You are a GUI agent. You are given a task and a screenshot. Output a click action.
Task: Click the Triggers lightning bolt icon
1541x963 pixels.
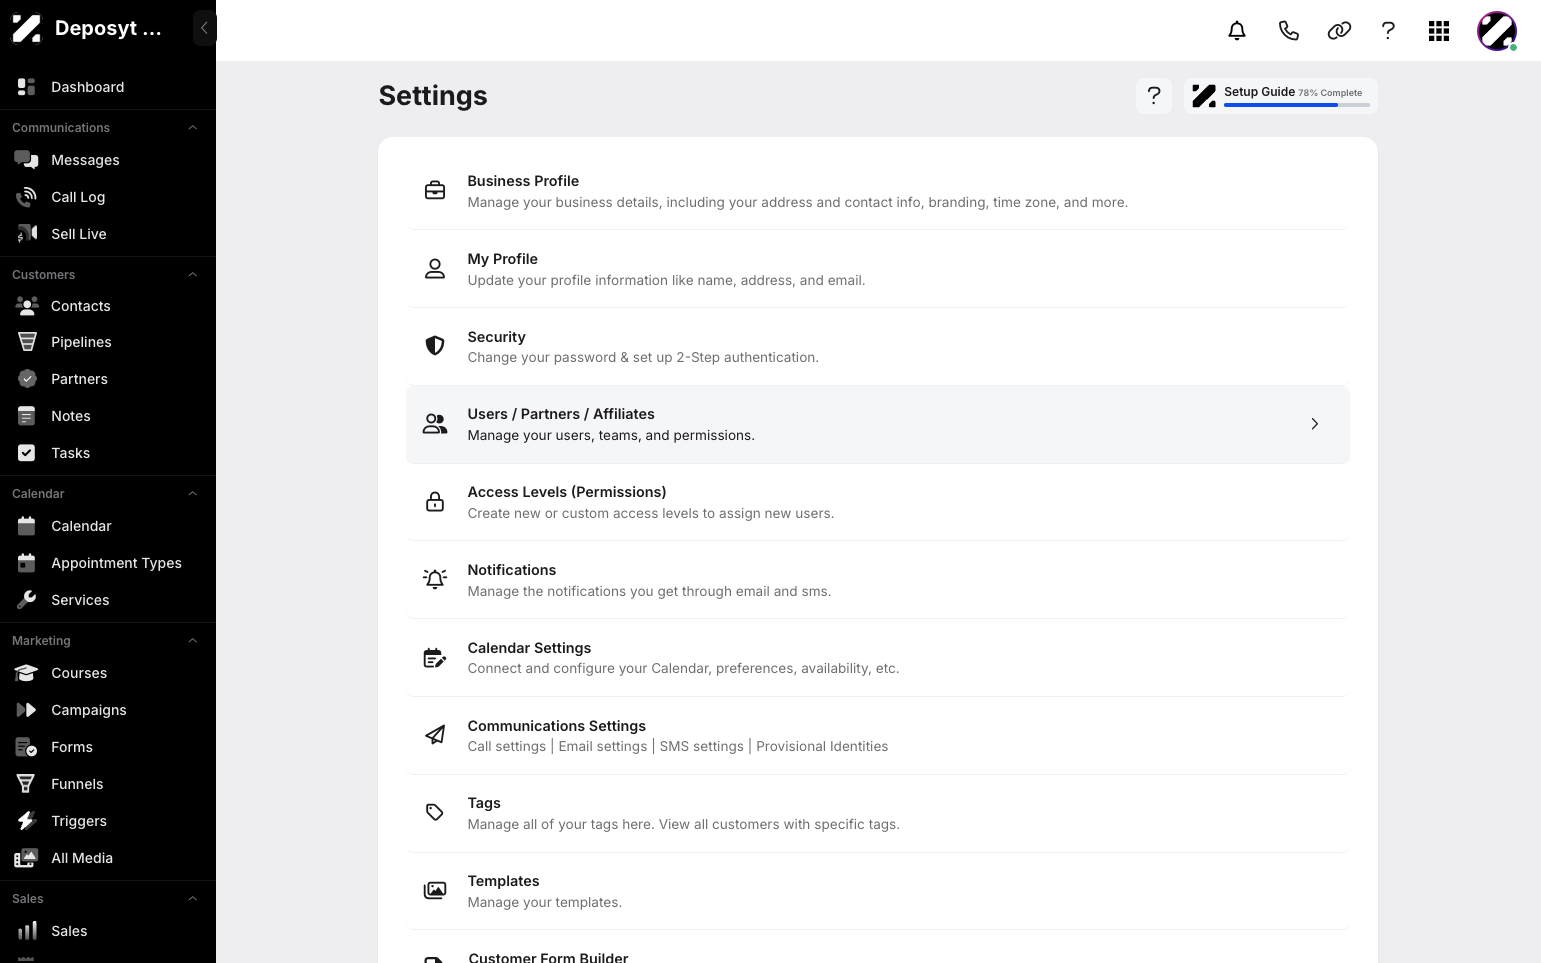click(27, 821)
